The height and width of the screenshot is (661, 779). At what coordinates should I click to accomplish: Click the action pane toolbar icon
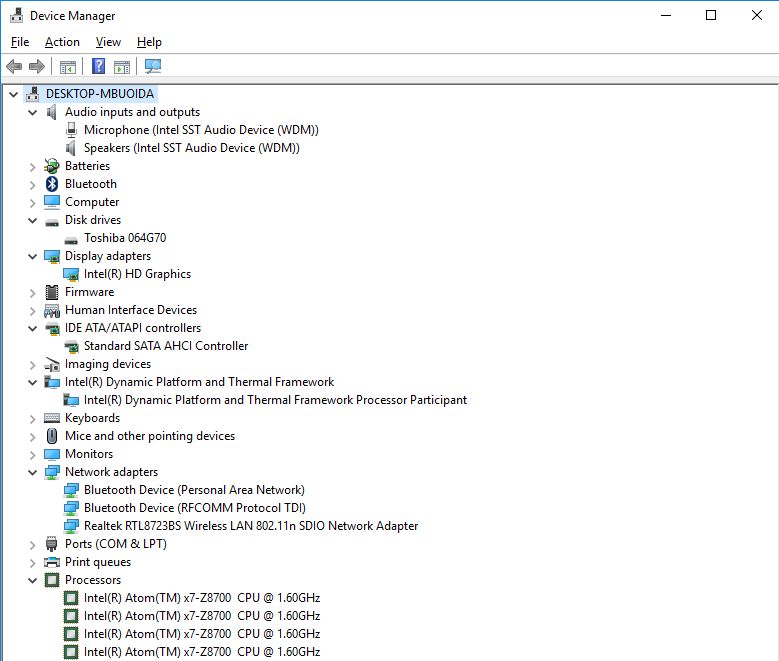pyautogui.click(x=122, y=67)
